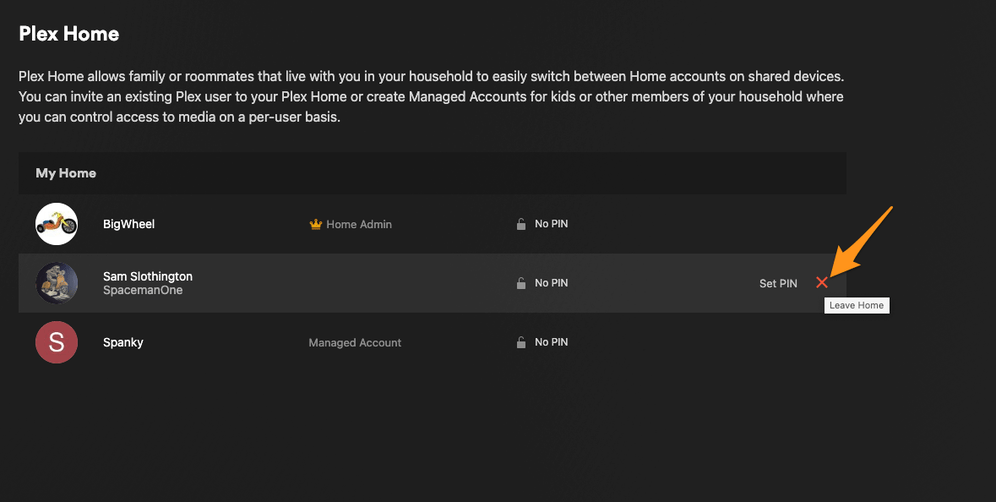Click the padlock icon in Spanky's row

(x=521, y=342)
